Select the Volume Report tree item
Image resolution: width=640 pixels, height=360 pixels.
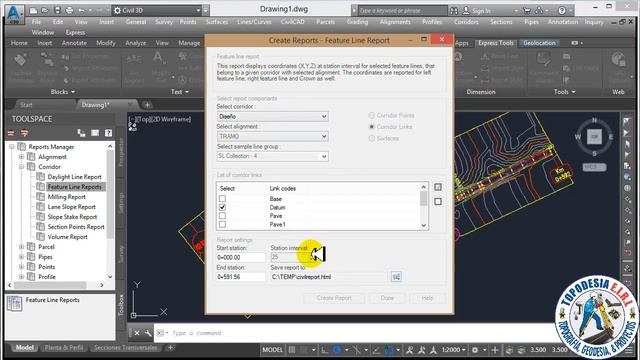pos(67,237)
